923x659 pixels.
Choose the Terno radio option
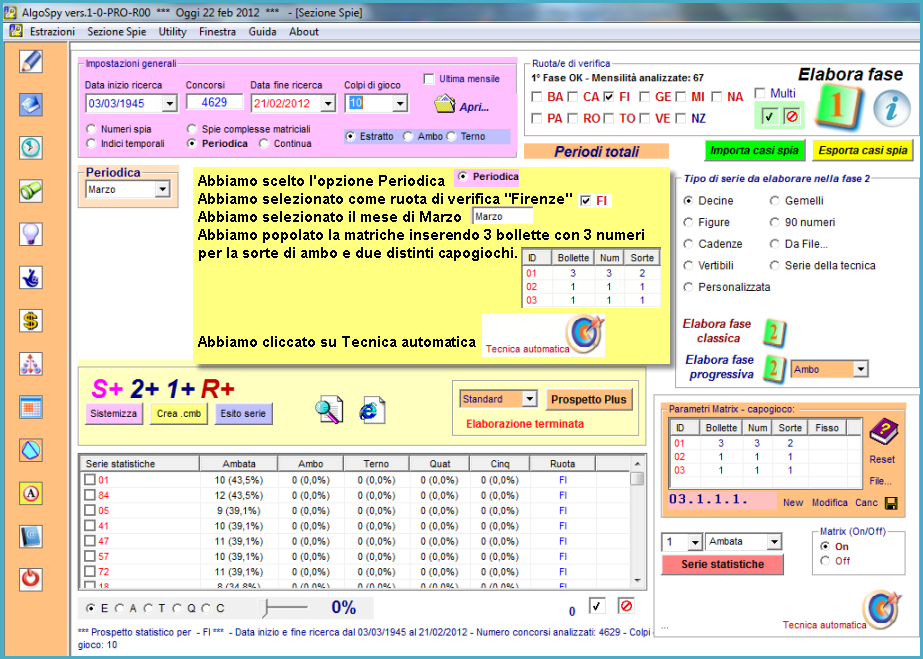451,137
